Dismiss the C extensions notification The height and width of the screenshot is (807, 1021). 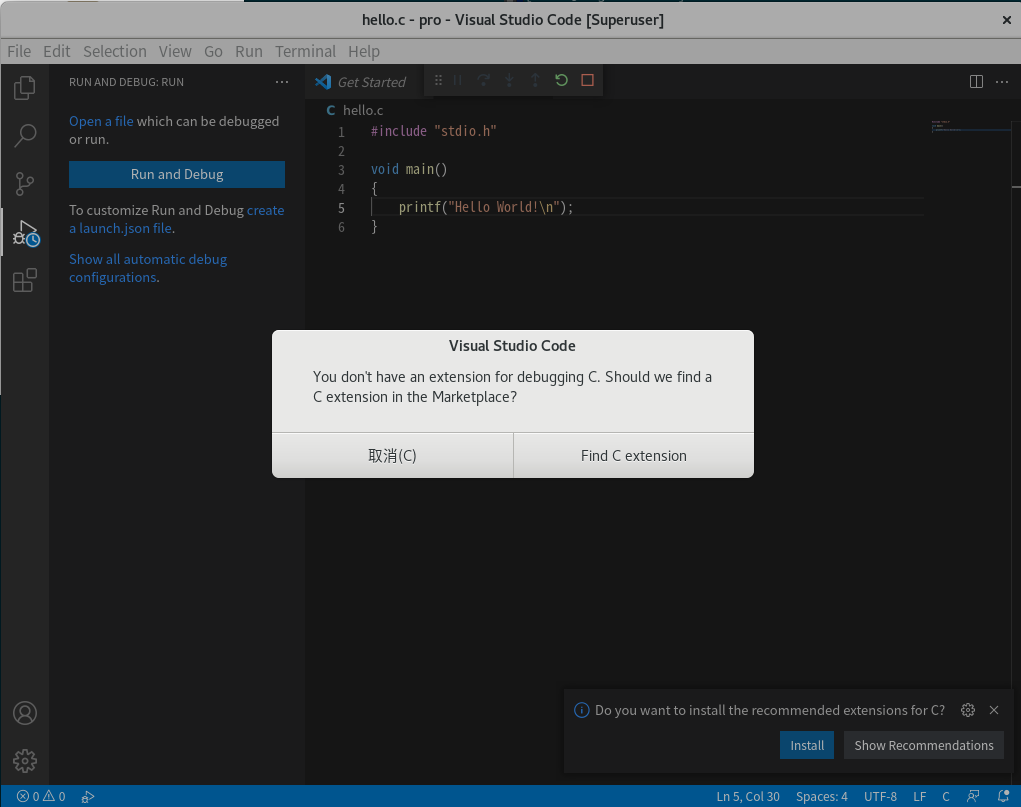(994, 710)
